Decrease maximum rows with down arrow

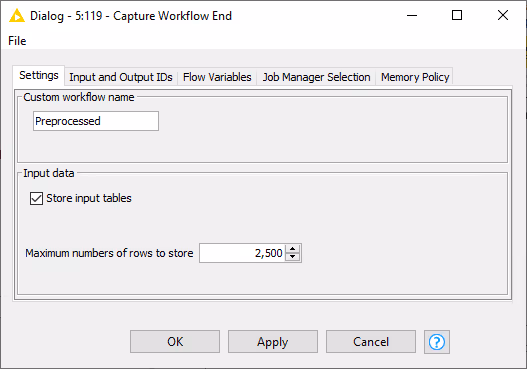click(x=293, y=257)
